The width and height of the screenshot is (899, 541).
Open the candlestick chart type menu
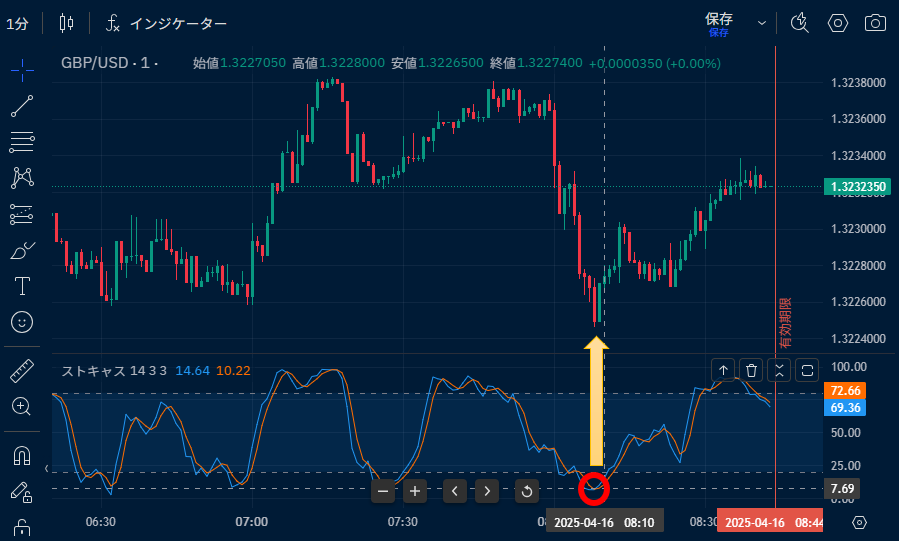67,22
